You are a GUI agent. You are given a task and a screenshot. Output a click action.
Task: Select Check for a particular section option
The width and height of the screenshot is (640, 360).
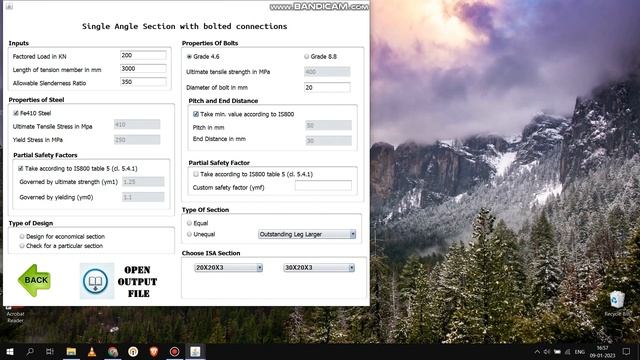(22, 246)
